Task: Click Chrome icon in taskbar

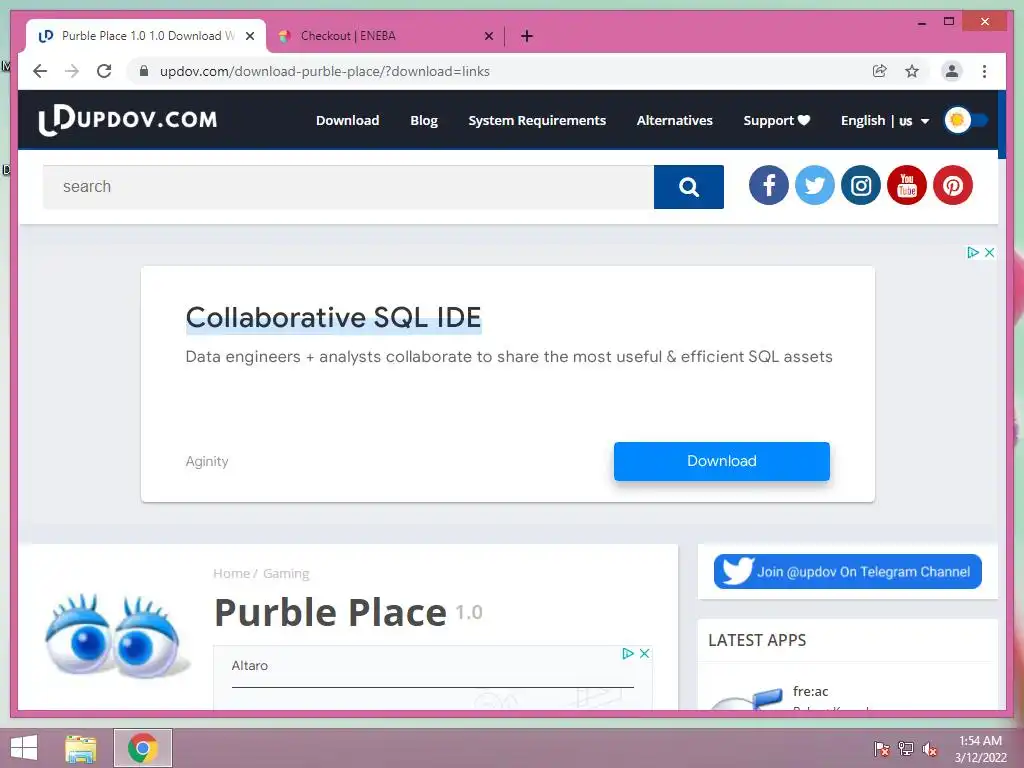Action: tap(143, 748)
